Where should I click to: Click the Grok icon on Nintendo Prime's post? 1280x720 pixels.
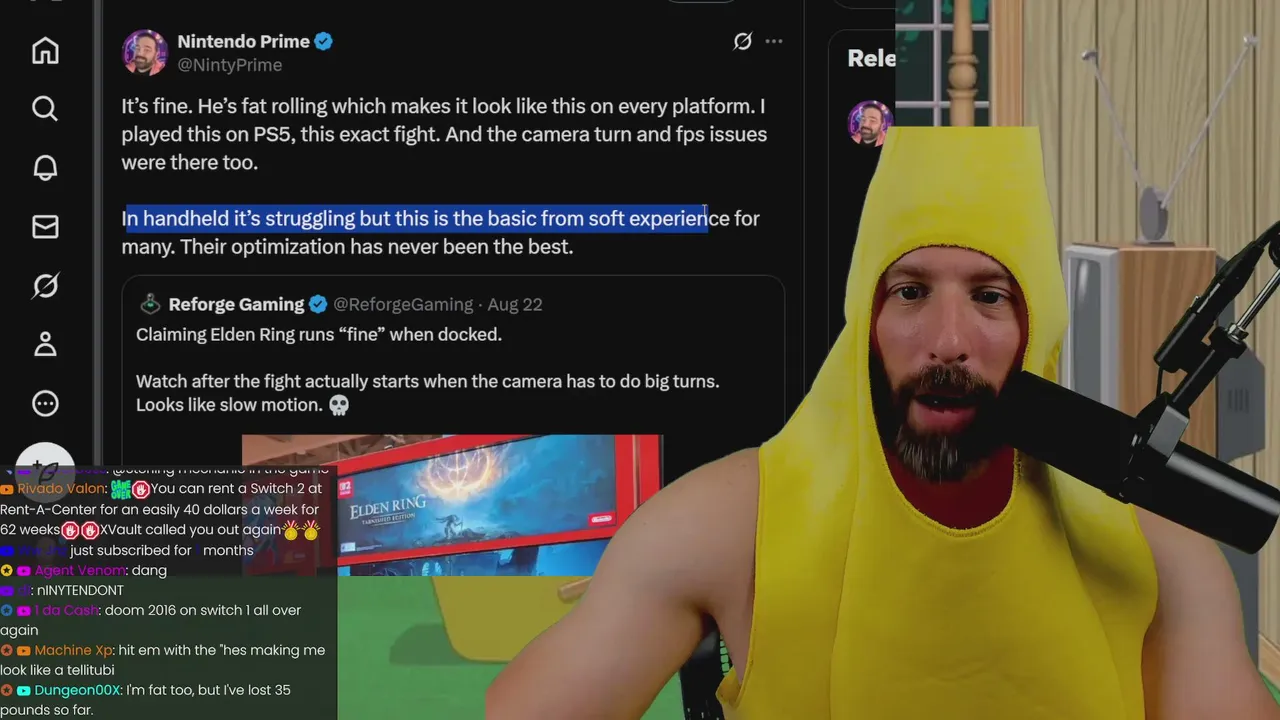pyautogui.click(x=742, y=41)
